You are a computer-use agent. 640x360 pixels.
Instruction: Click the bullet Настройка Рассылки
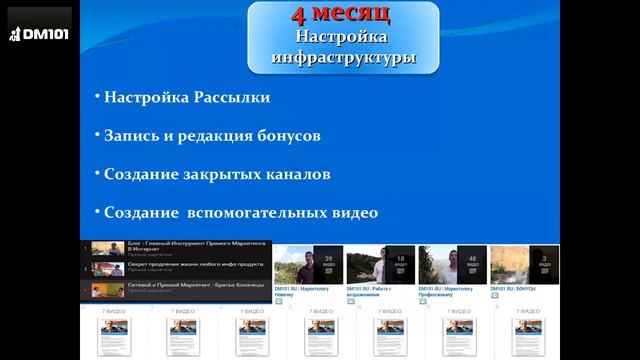[187, 97]
